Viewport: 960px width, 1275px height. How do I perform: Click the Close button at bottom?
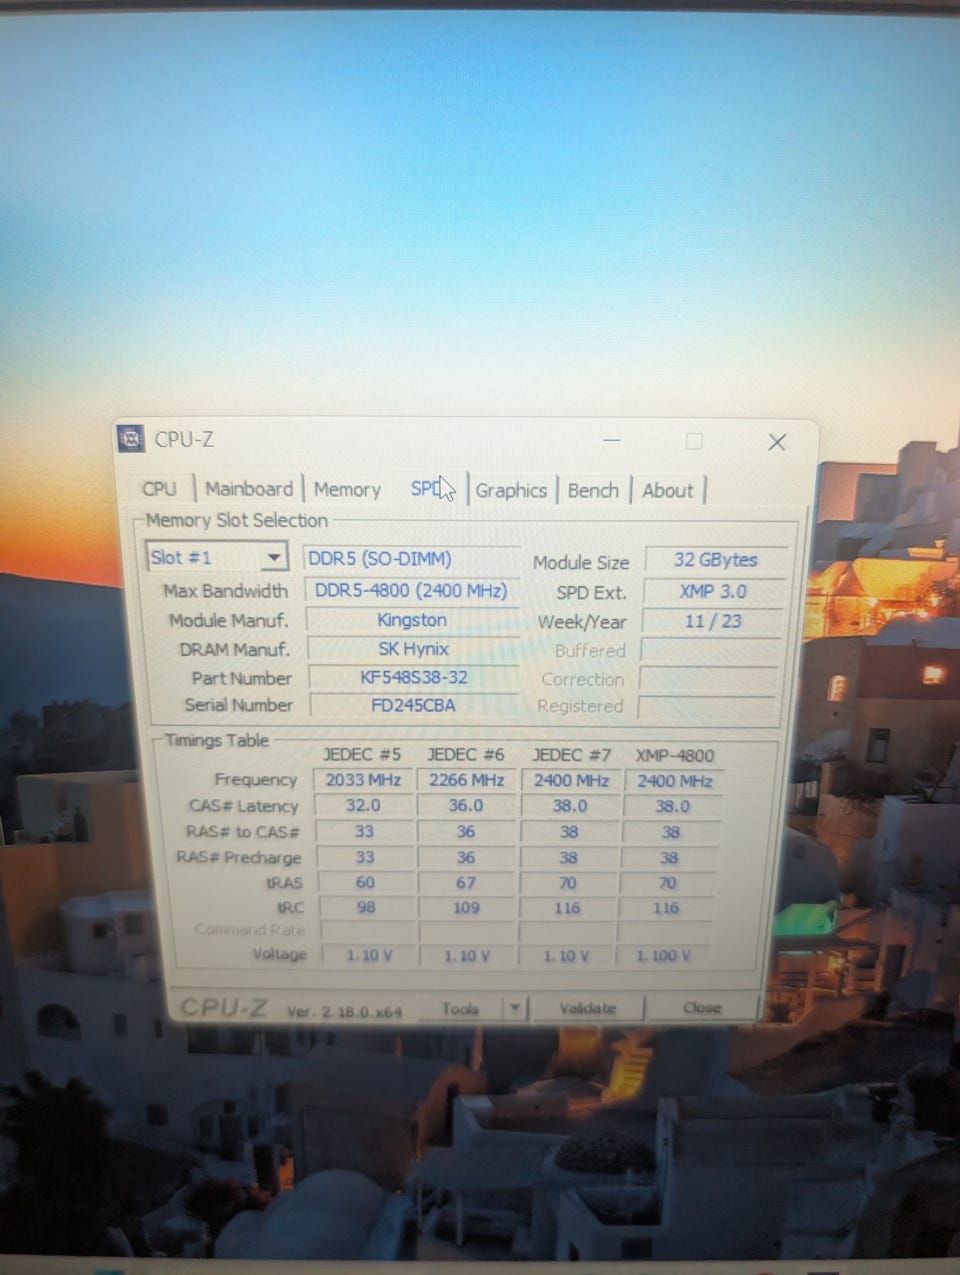pyautogui.click(x=701, y=1007)
